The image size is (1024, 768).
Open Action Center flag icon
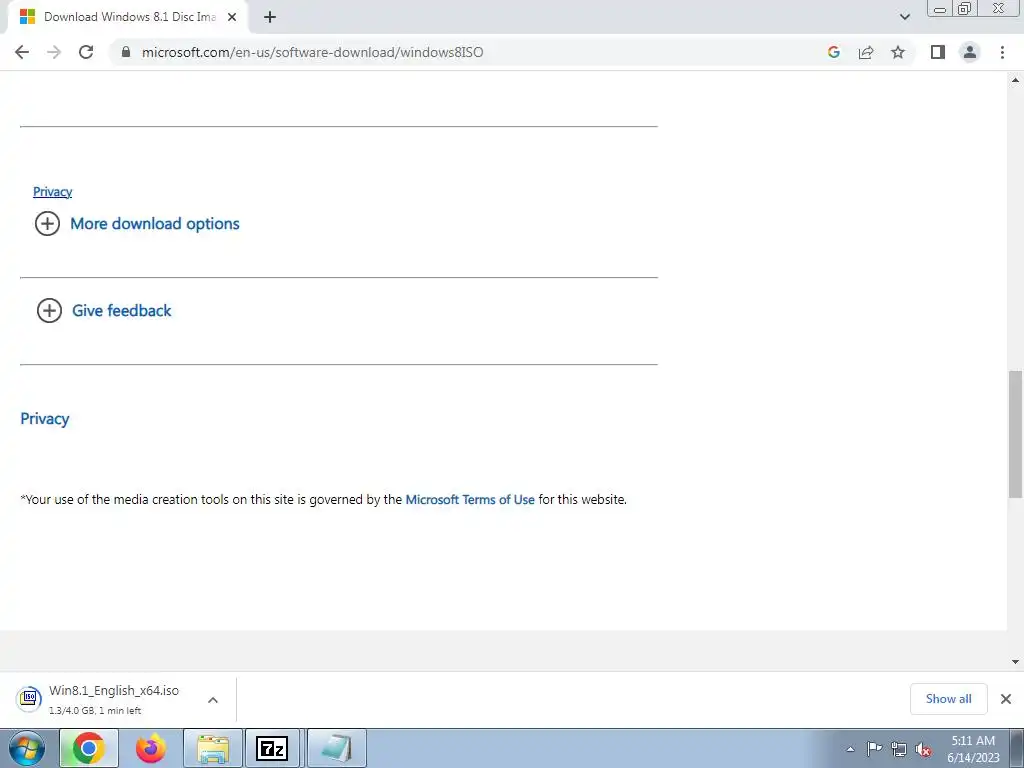(874, 749)
